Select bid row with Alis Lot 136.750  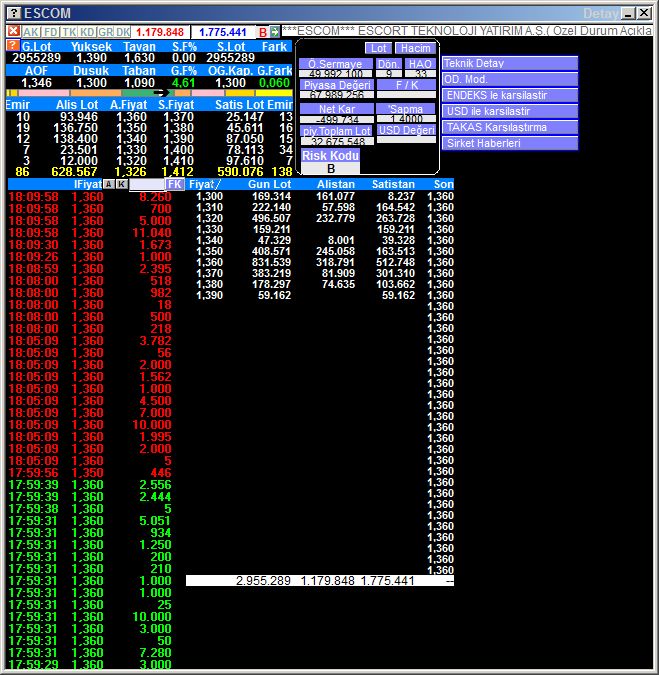click(x=149, y=128)
